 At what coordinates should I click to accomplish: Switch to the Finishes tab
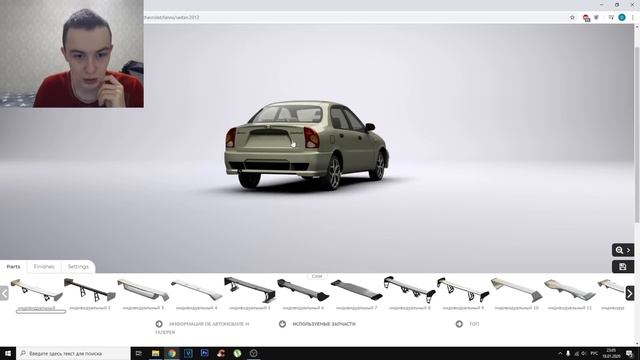44,267
